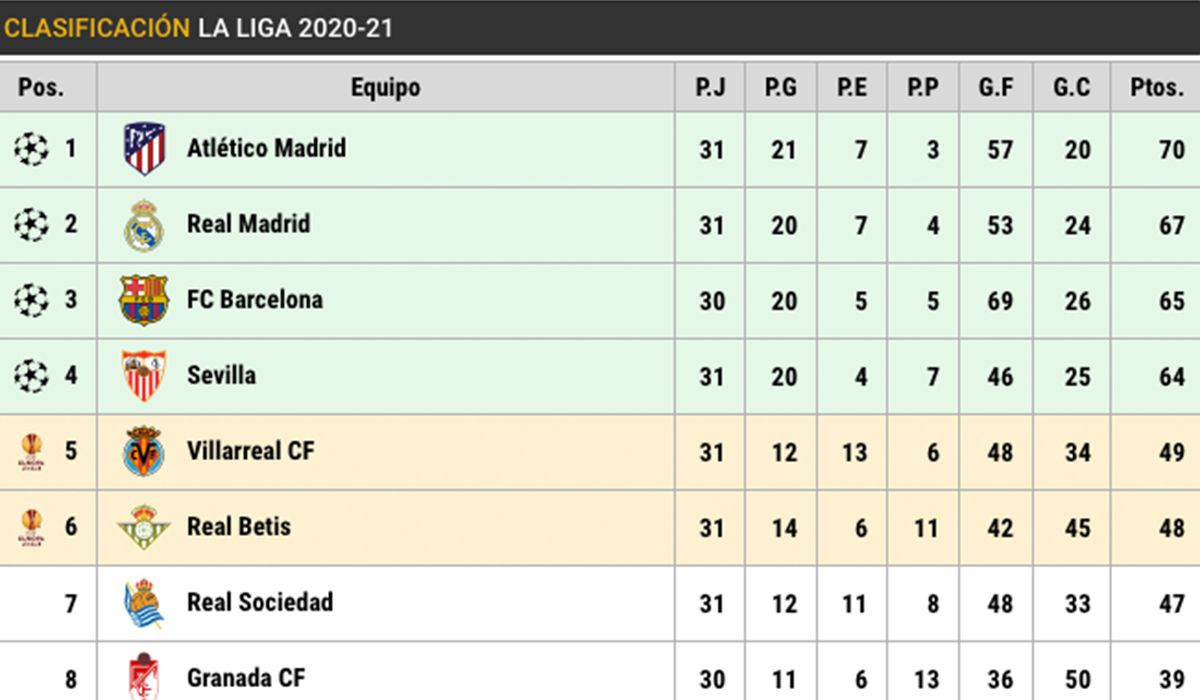The image size is (1200, 700).
Task: Click the Atlético Madrid club crest
Action: (x=144, y=149)
